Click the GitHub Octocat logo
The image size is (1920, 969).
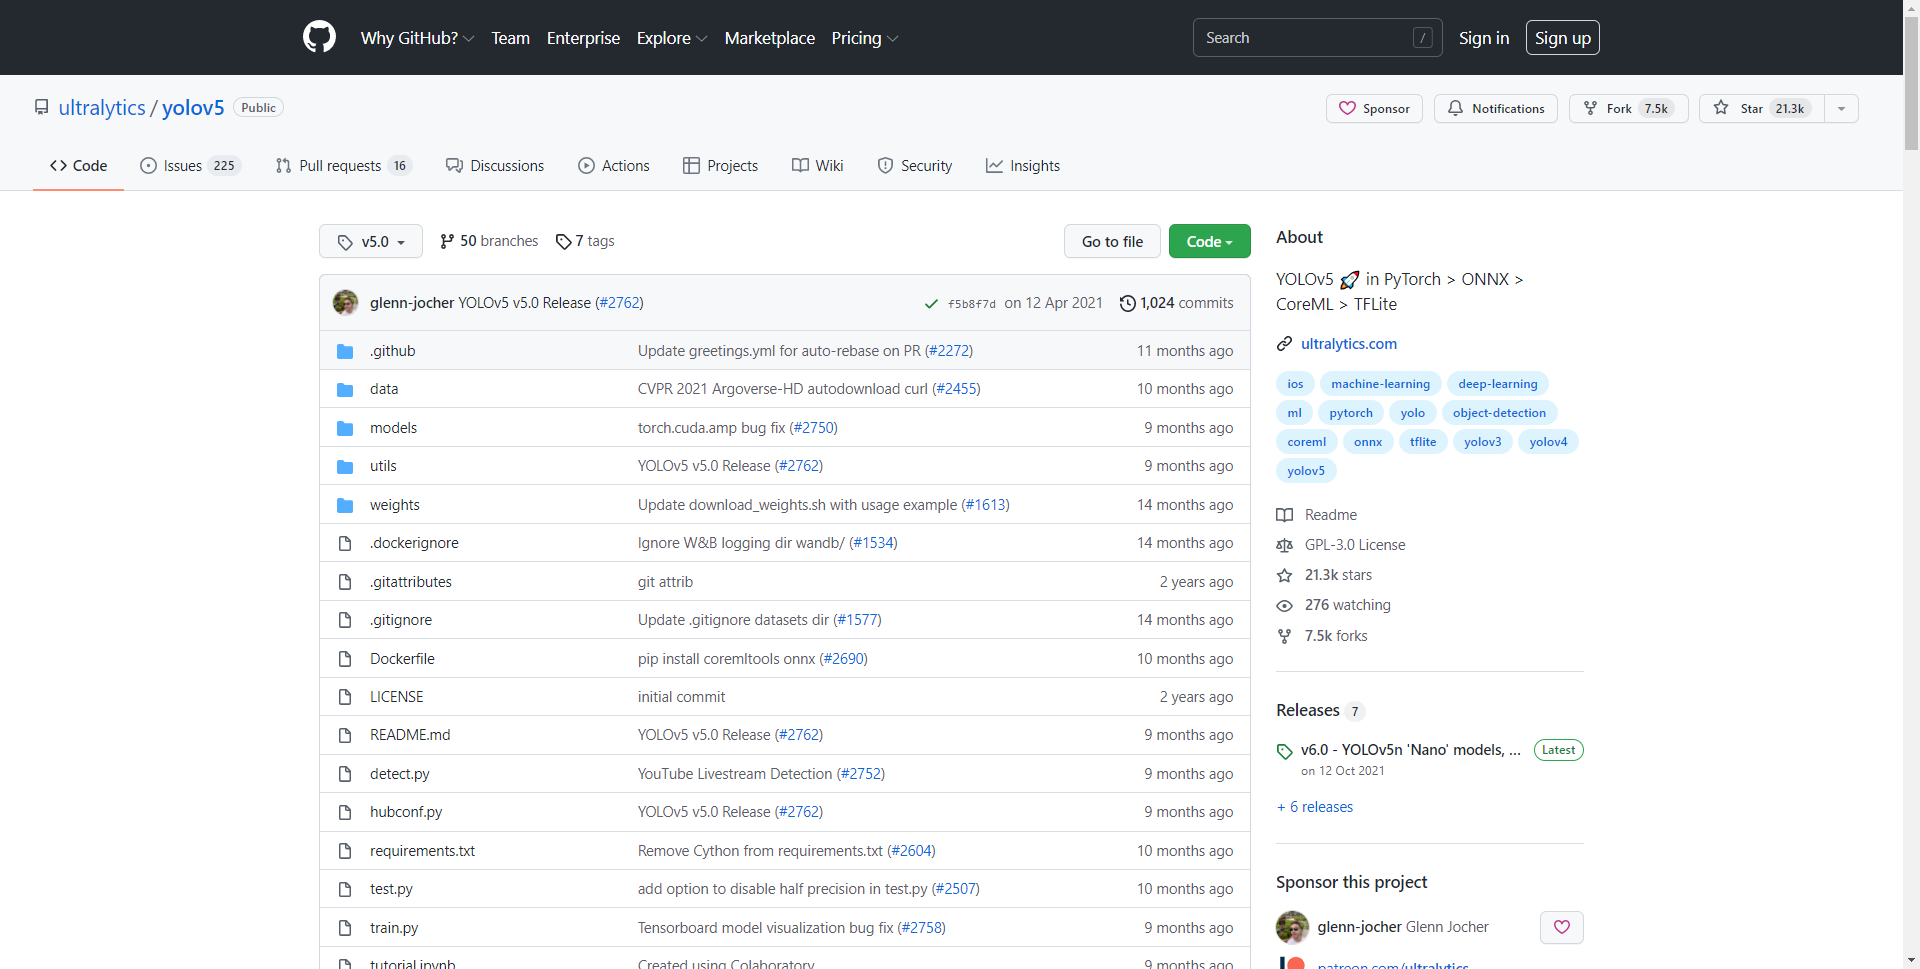click(x=319, y=37)
